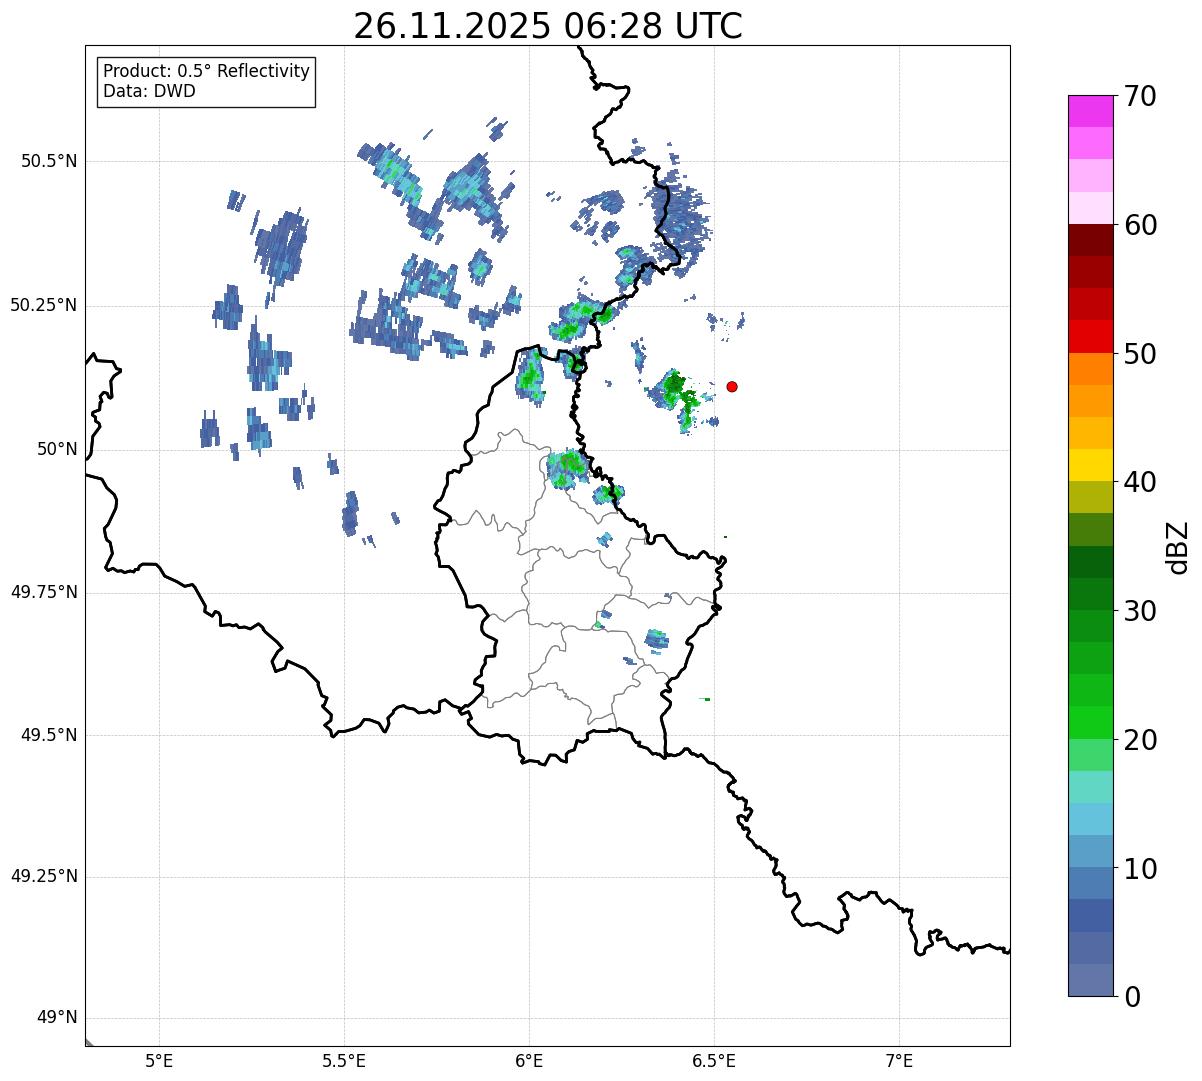1202x1081 pixels.
Task: Click the colorbar tick label 50
Action: coord(1140,355)
